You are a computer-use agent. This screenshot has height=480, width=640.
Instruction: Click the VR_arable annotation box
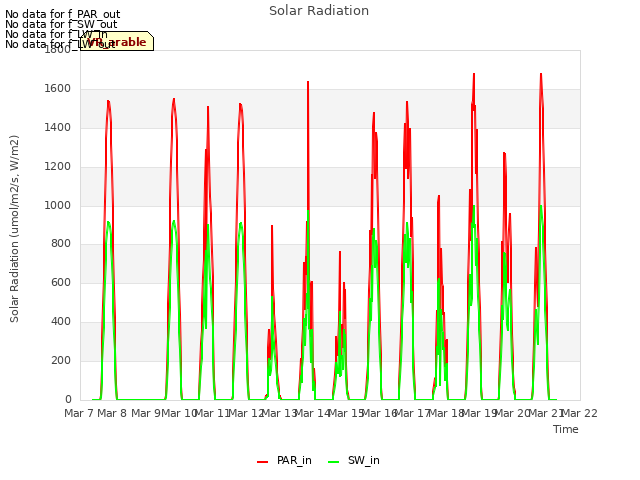(117, 41)
